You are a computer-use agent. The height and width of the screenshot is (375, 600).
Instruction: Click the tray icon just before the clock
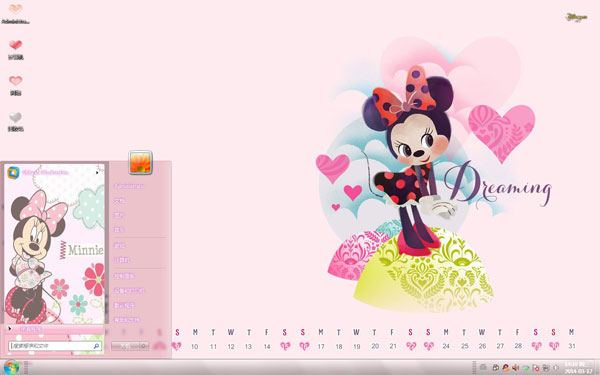click(x=556, y=367)
